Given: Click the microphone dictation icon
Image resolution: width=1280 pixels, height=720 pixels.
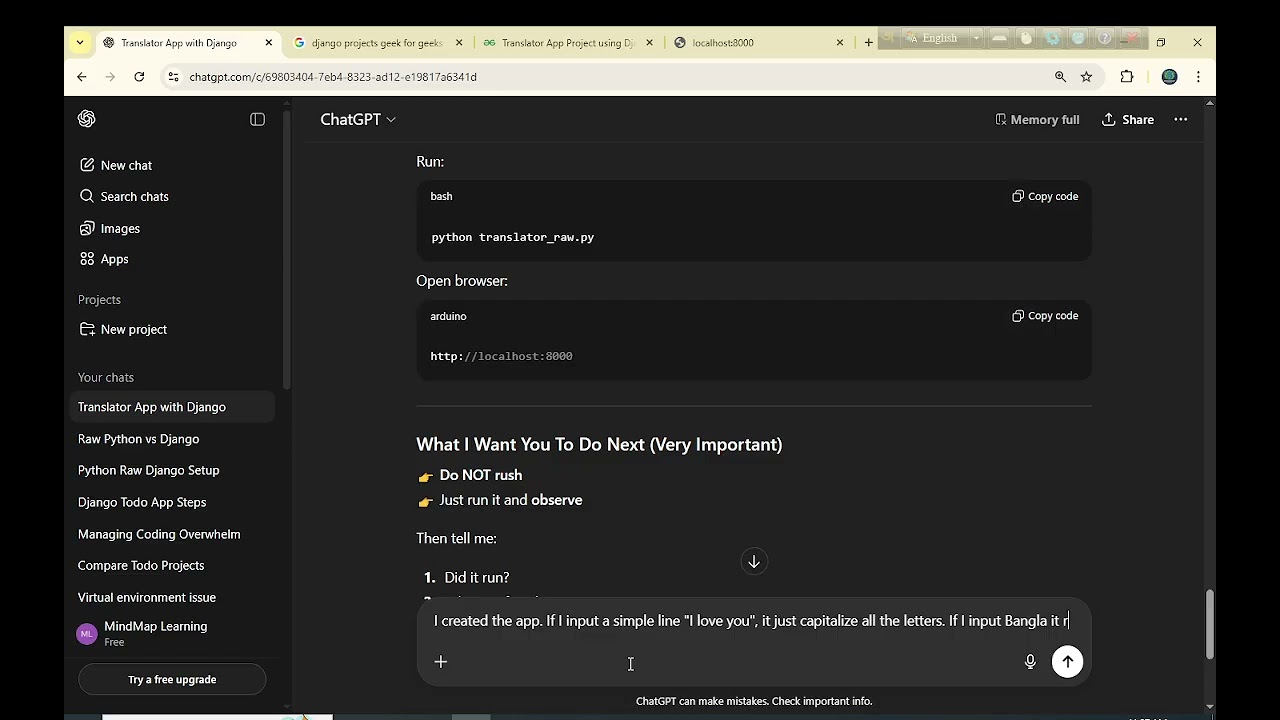Looking at the screenshot, I should (x=1030, y=661).
